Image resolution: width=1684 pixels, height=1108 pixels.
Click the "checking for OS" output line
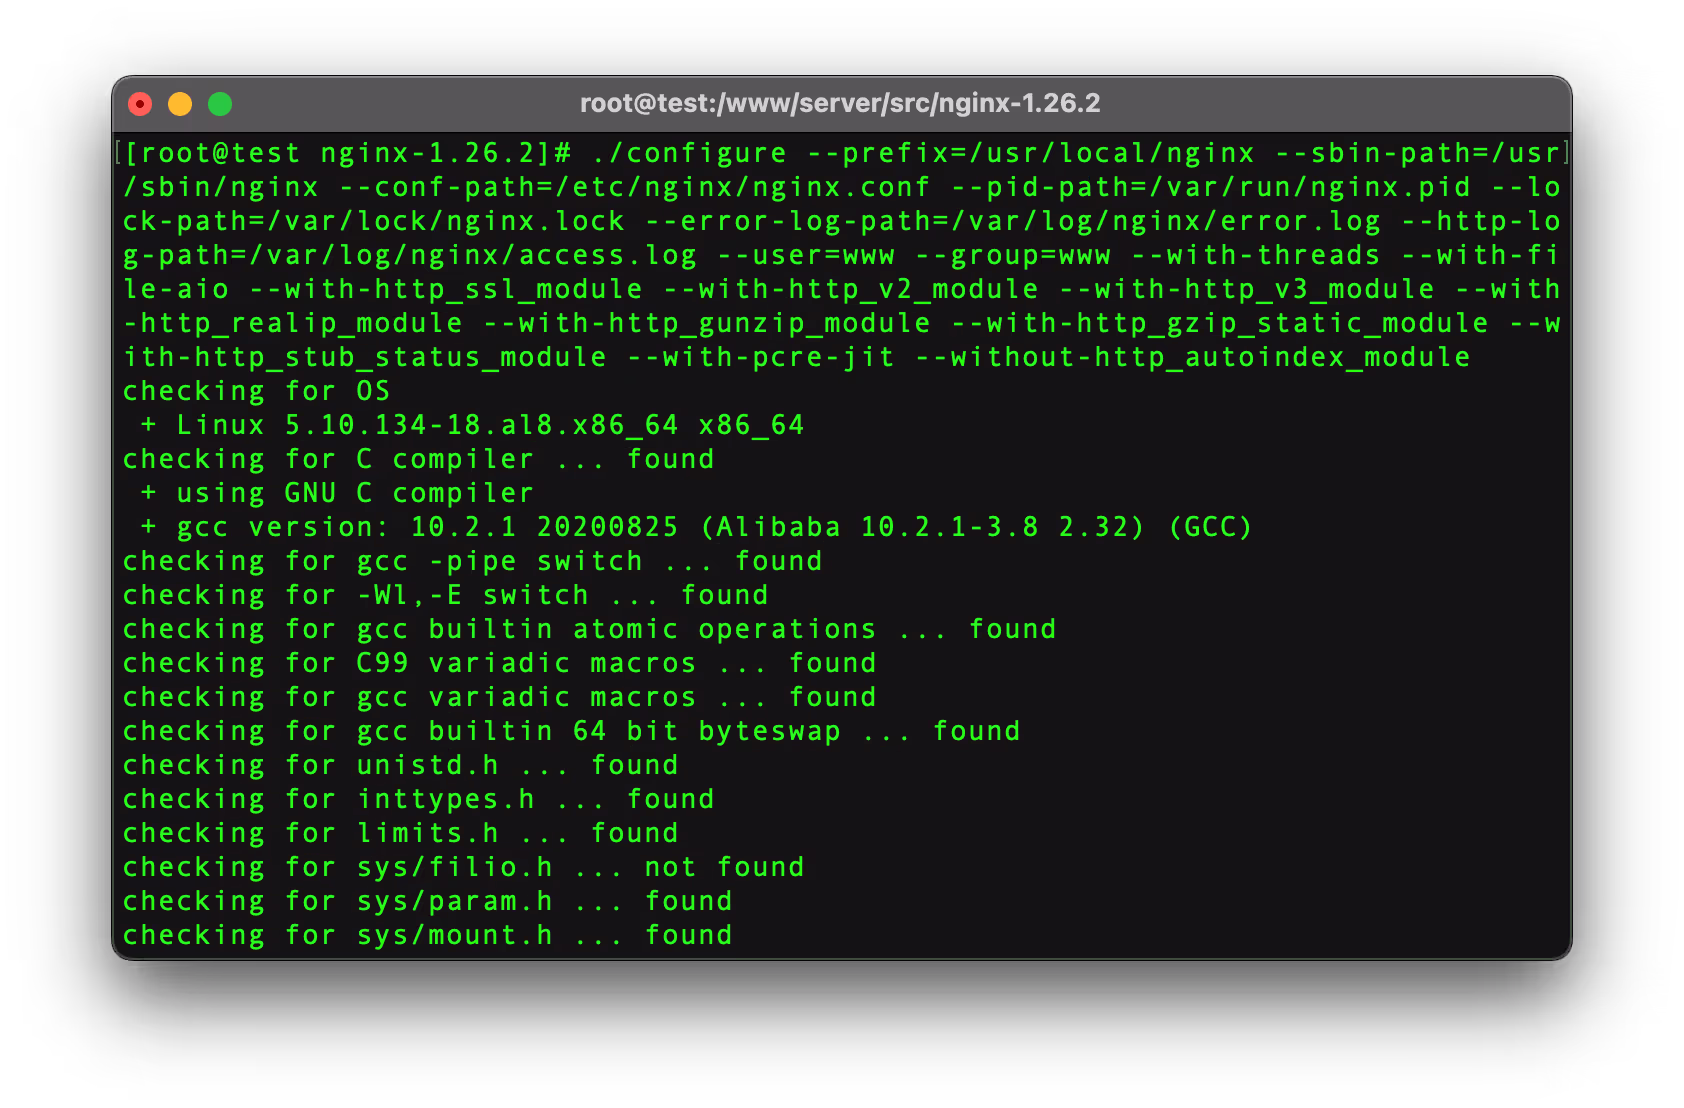256,391
